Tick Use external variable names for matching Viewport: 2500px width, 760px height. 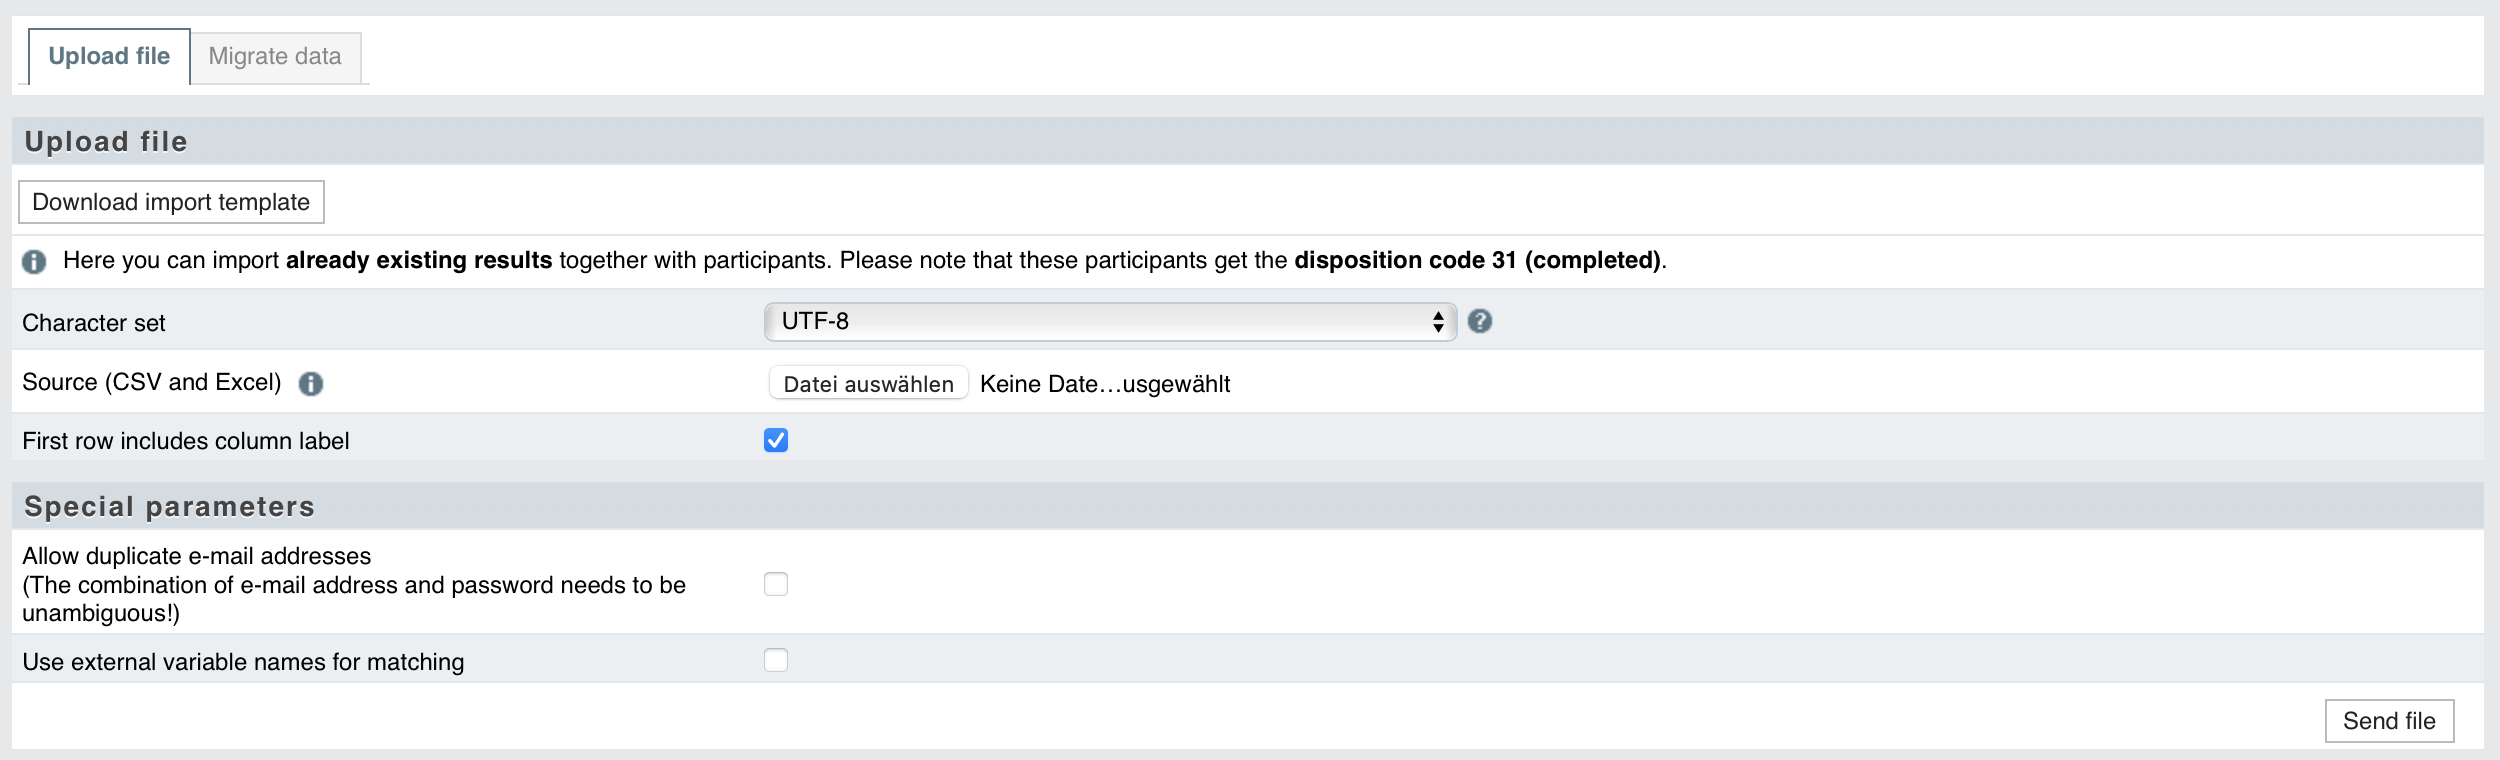click(x=776, y=660)
